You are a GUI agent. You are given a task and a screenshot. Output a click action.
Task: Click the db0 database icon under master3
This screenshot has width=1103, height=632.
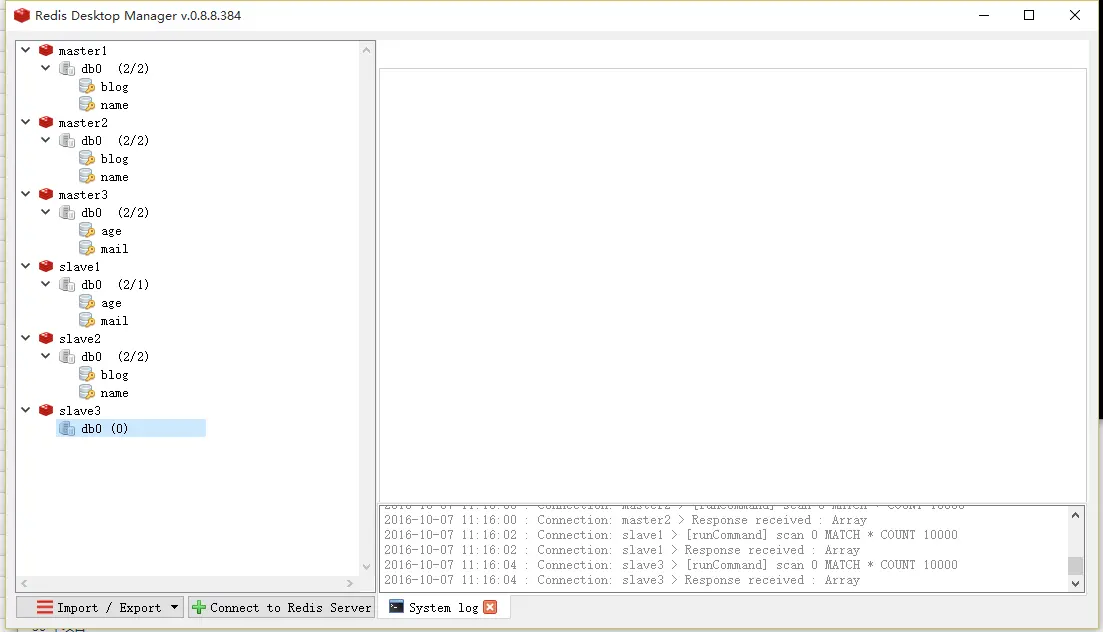67,212
